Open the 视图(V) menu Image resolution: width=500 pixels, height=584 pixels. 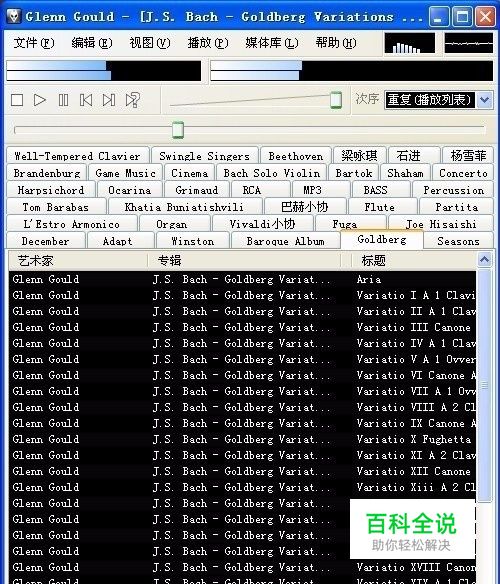tap(150, 43)
